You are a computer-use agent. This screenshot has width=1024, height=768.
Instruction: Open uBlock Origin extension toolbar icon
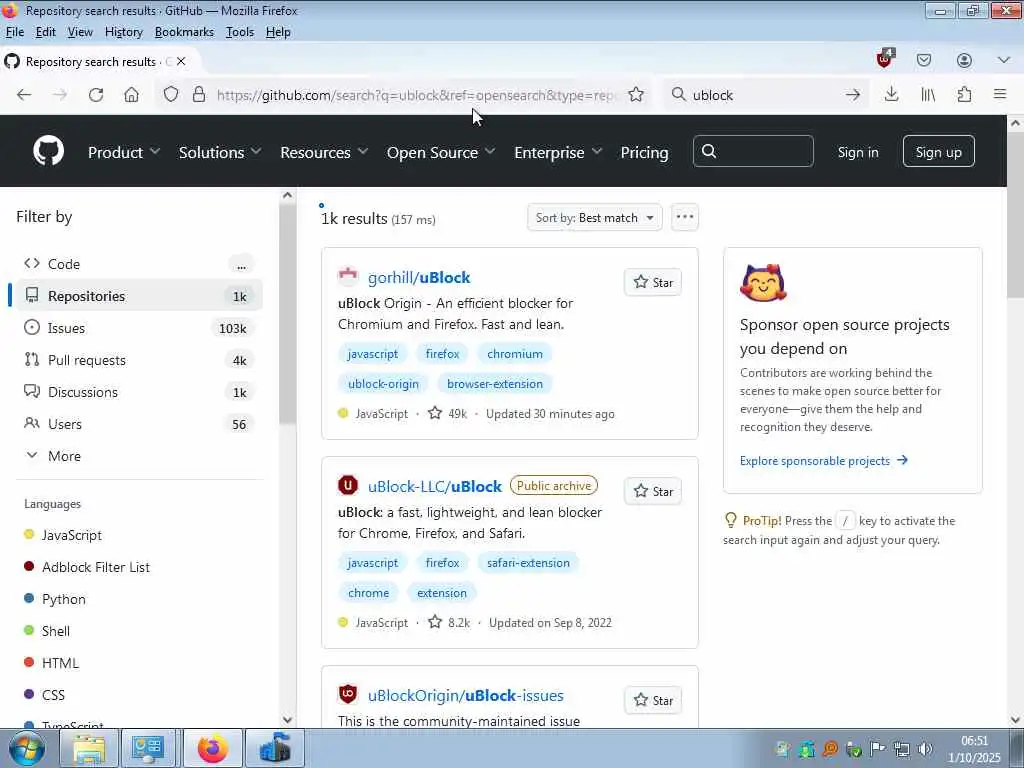pyautogui.click(x=885, y=59)
